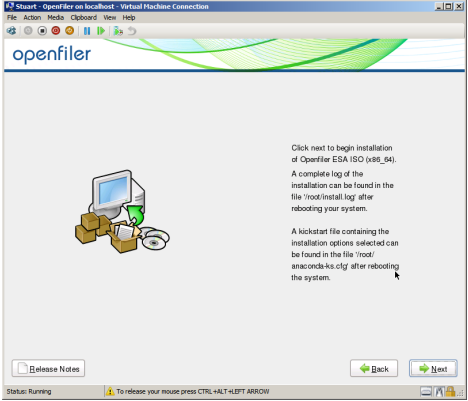Maximize the Virtual Machine Connection window
The width and height of the screenshot is (468, 401).
point(449,6)
